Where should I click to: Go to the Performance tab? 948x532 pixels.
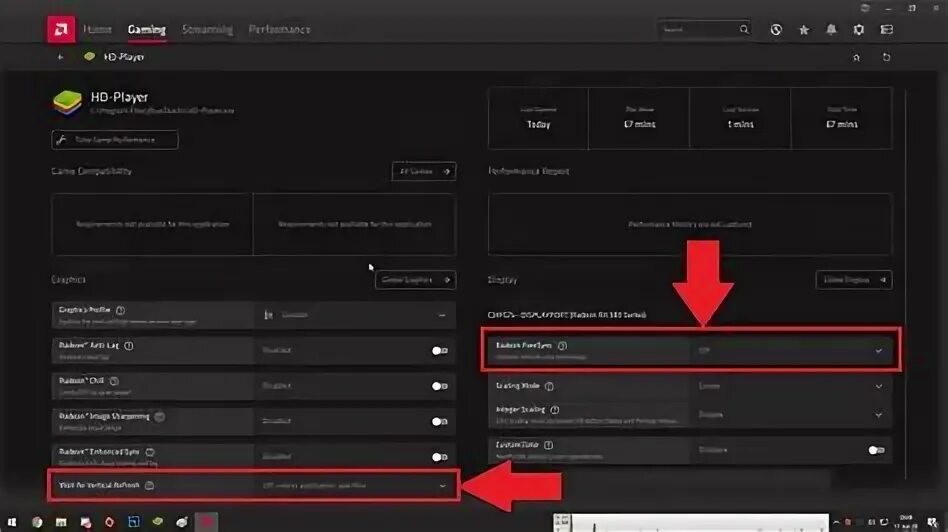279,29
